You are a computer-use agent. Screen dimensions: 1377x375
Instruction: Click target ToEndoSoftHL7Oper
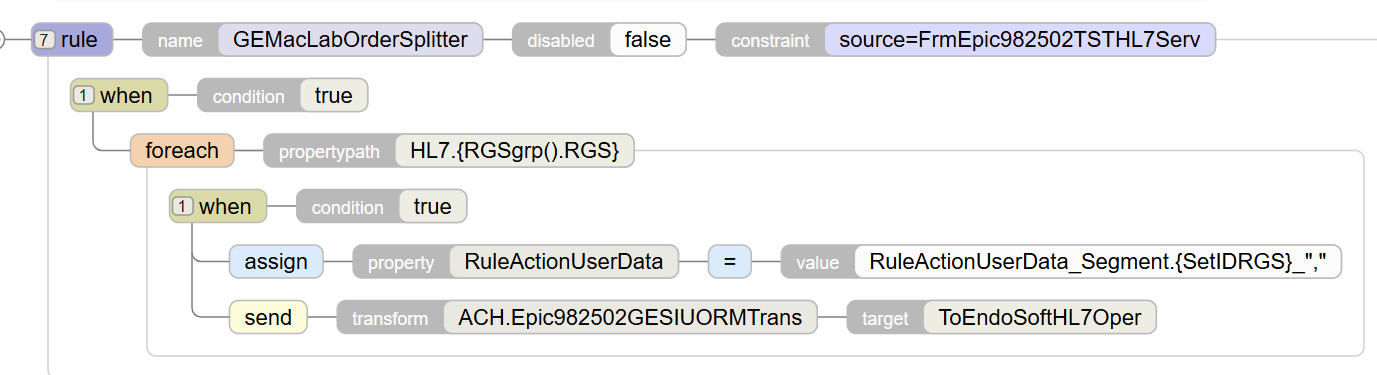click(1040, 317)
